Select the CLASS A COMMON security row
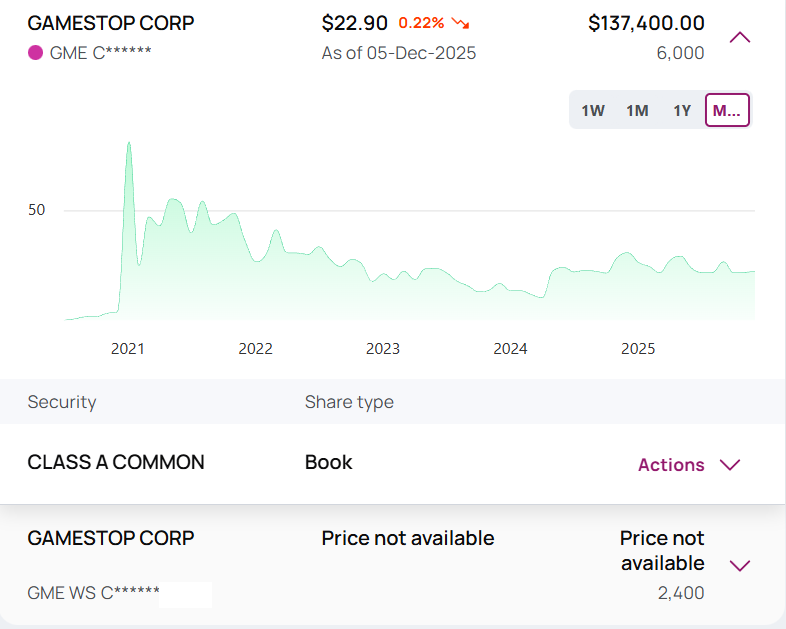The width and height of the screenshot is (786, 629). (x=116, y=462)
